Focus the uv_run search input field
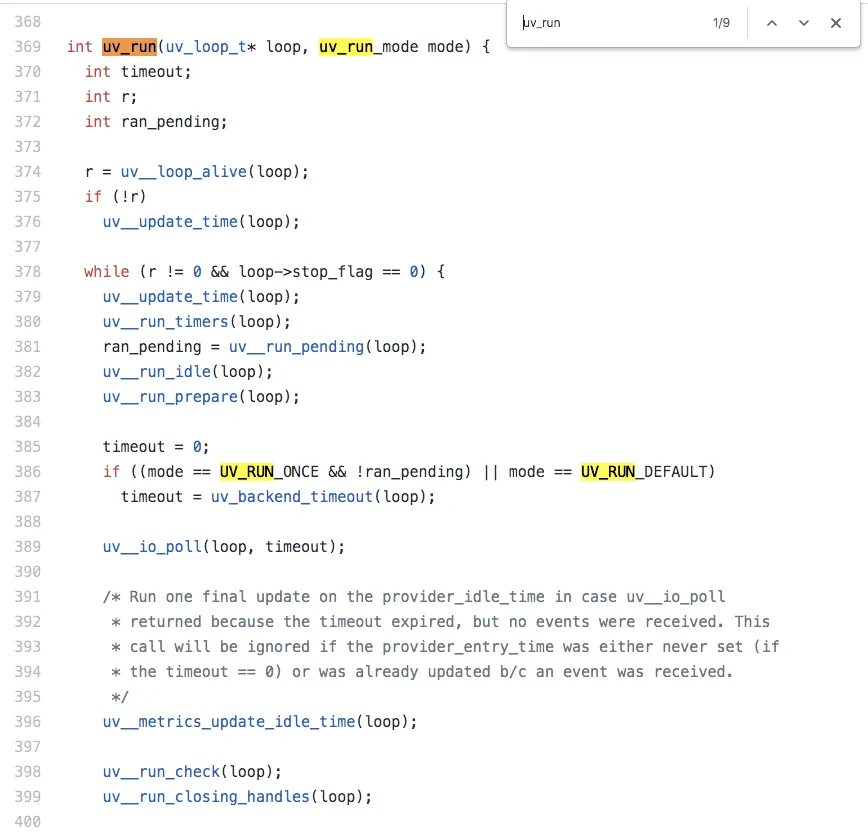The height and width of the screenshot is (832, 868). point(609,23)
